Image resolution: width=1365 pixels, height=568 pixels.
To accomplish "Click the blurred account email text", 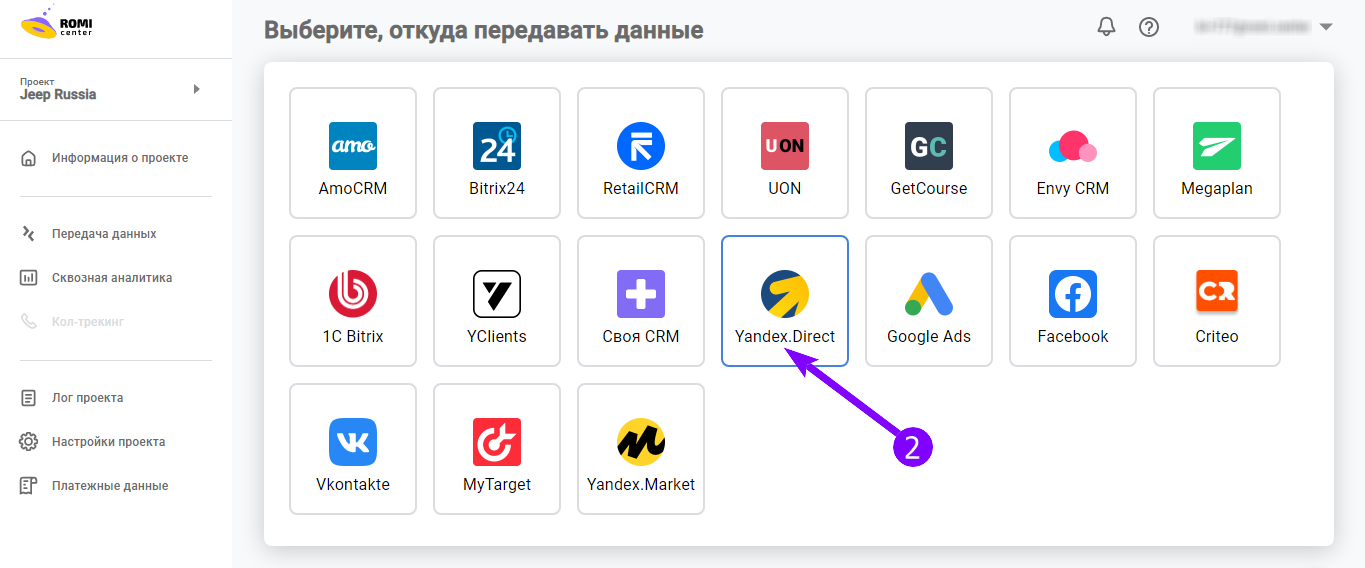I will pyautogui.click(x=1250, y=27).
